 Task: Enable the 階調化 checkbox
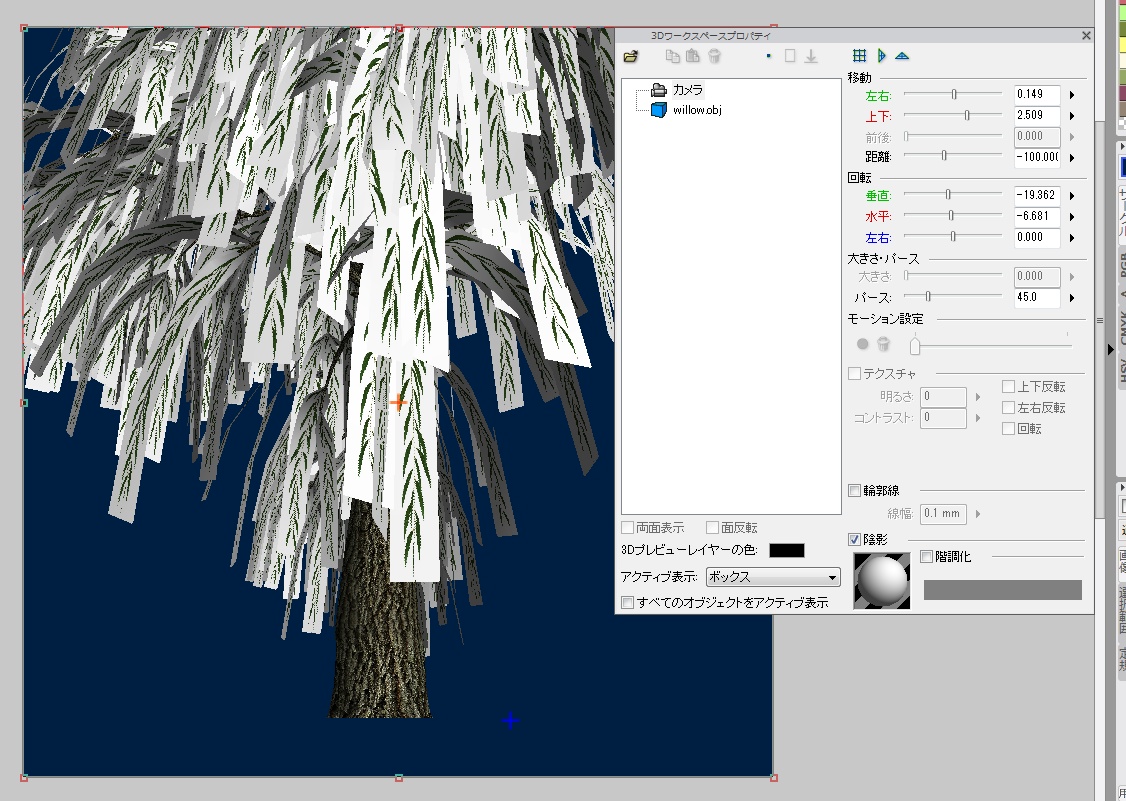(926, 557)
